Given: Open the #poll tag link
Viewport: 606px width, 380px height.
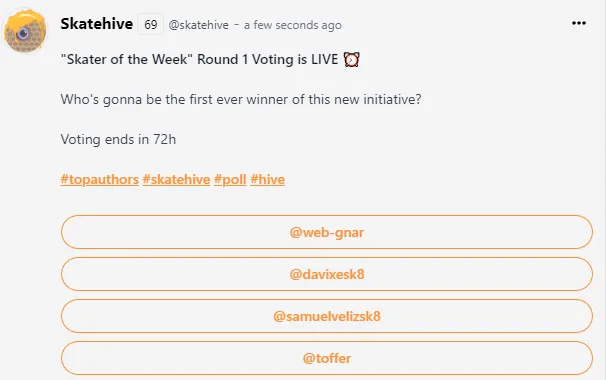Looking at the screenshot, I should pyautogui.click(x=230, y=179).
